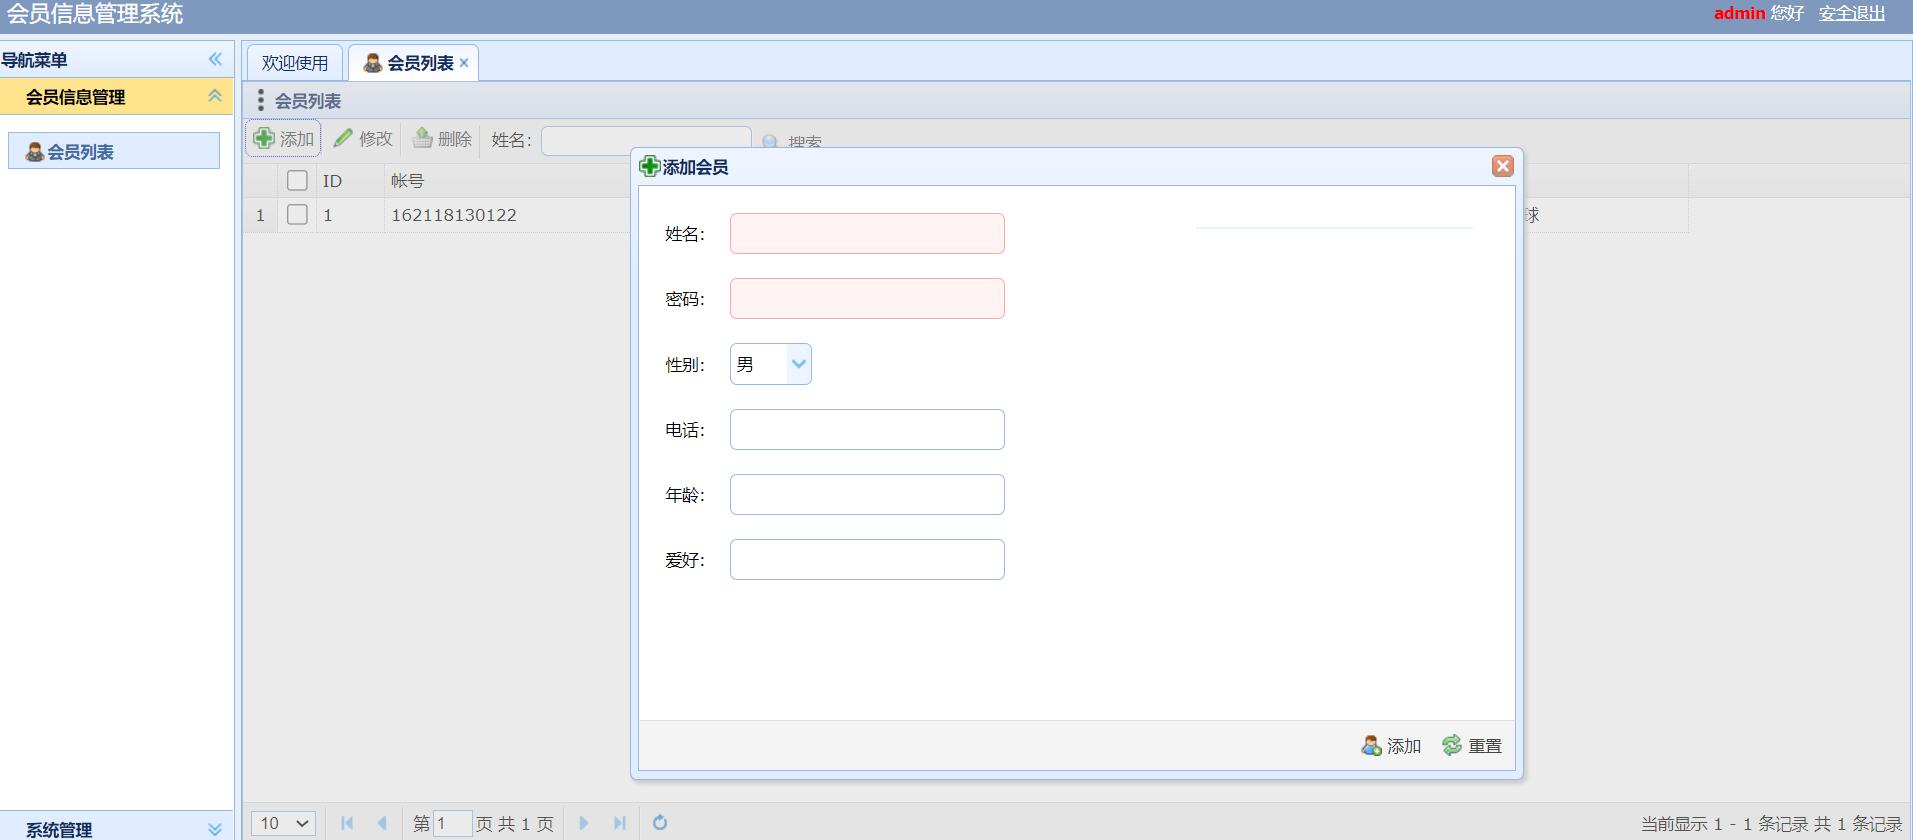Go to the first page
This screenshot has width=1913, height=840.
pyautogui.click(x=347, y=823)
